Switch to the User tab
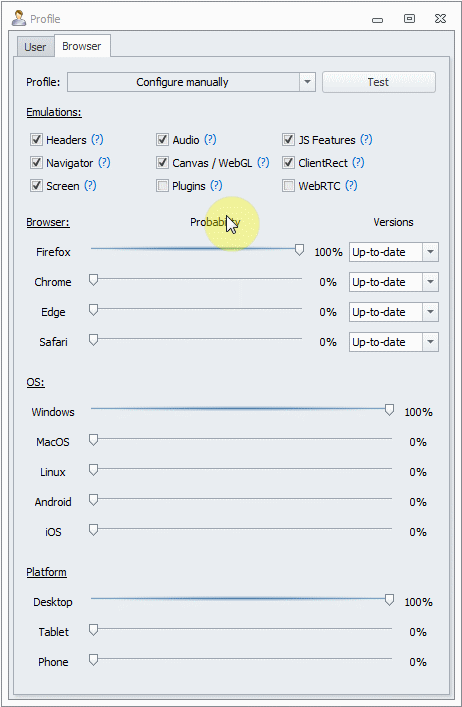Screen dimensions: 462x707 click(35, 47)
